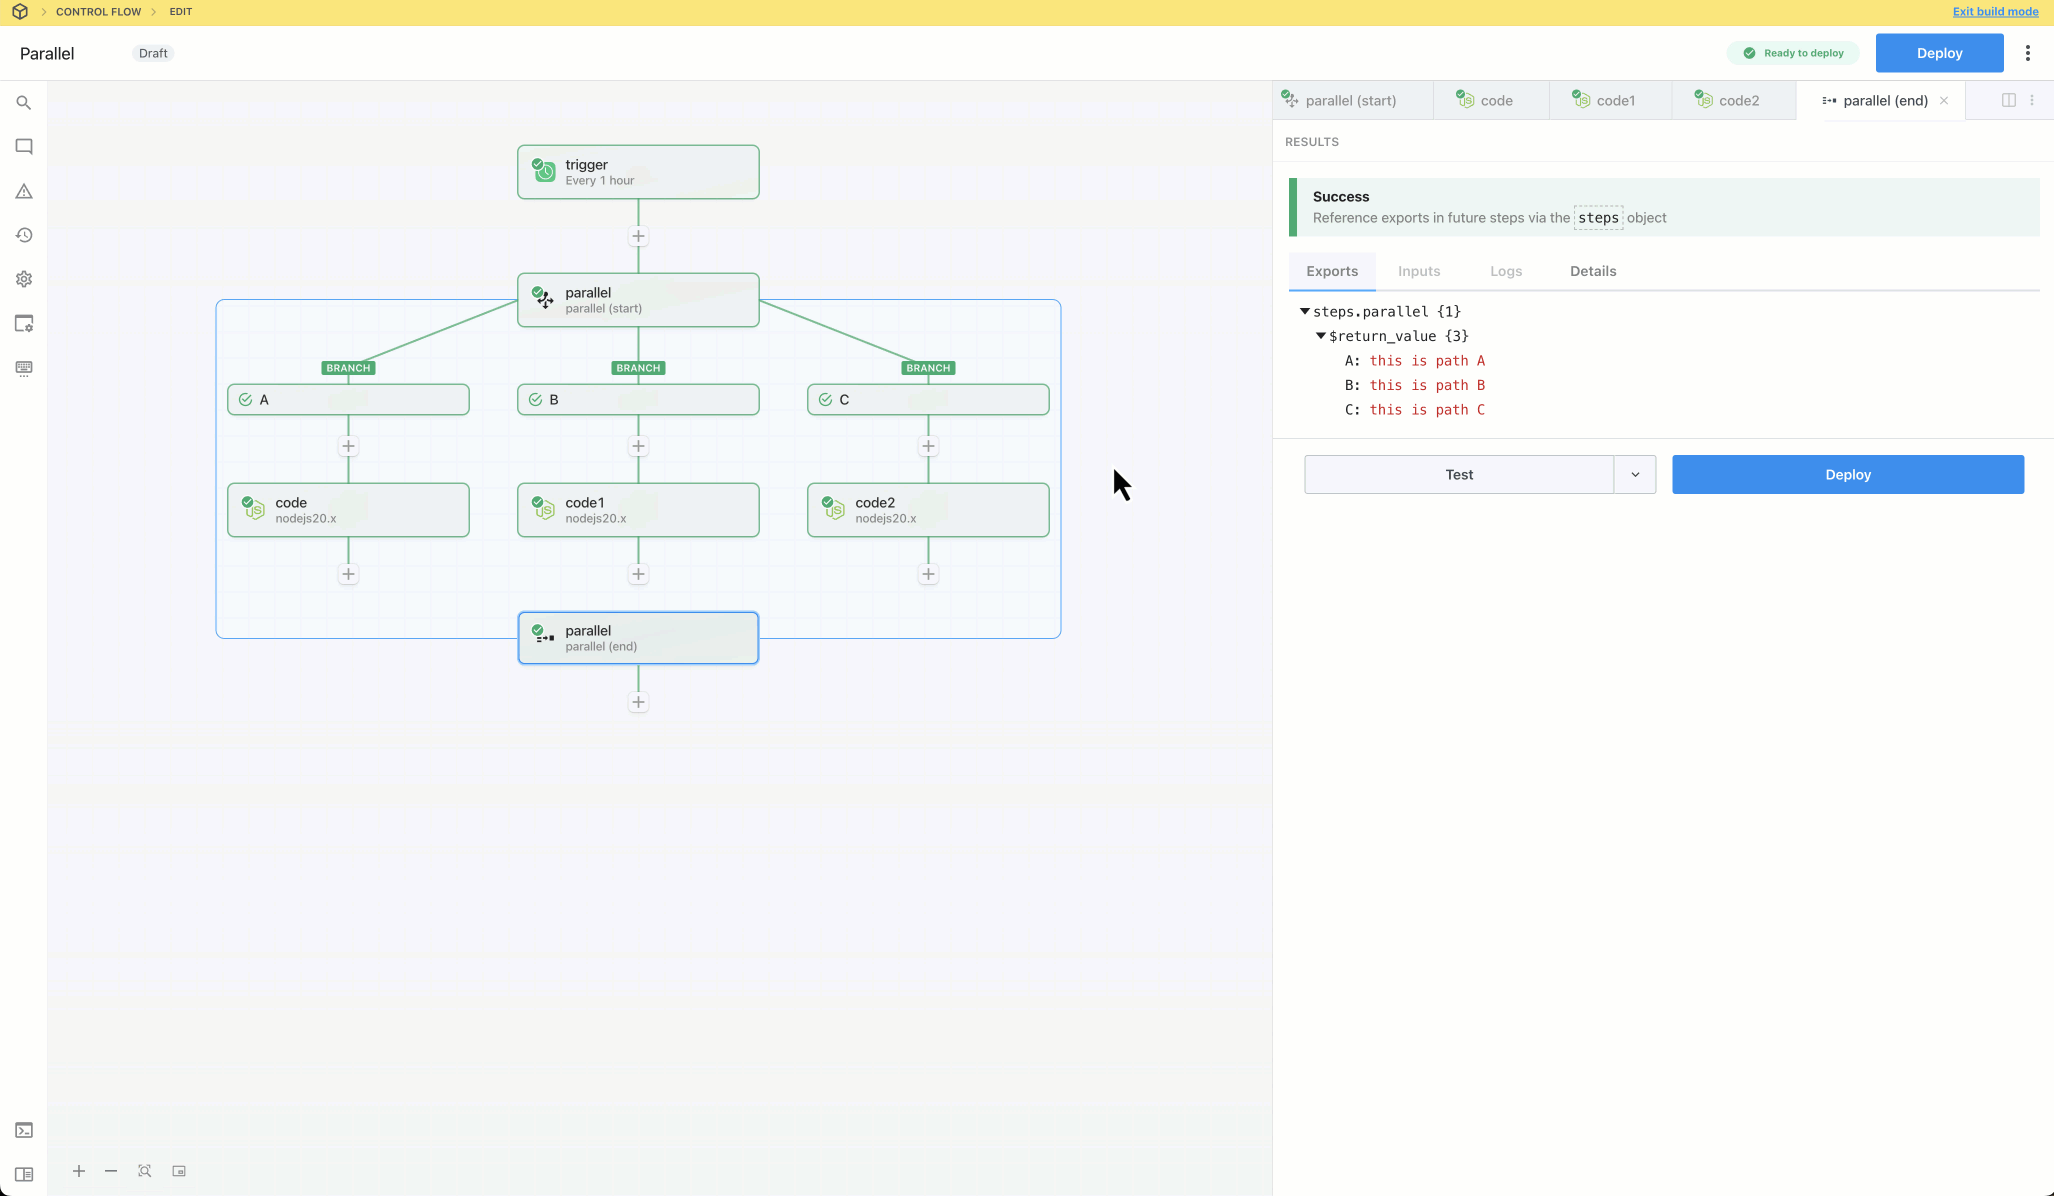
Task: Open the Test button dropdown arrow
Action: point(1635,475)
